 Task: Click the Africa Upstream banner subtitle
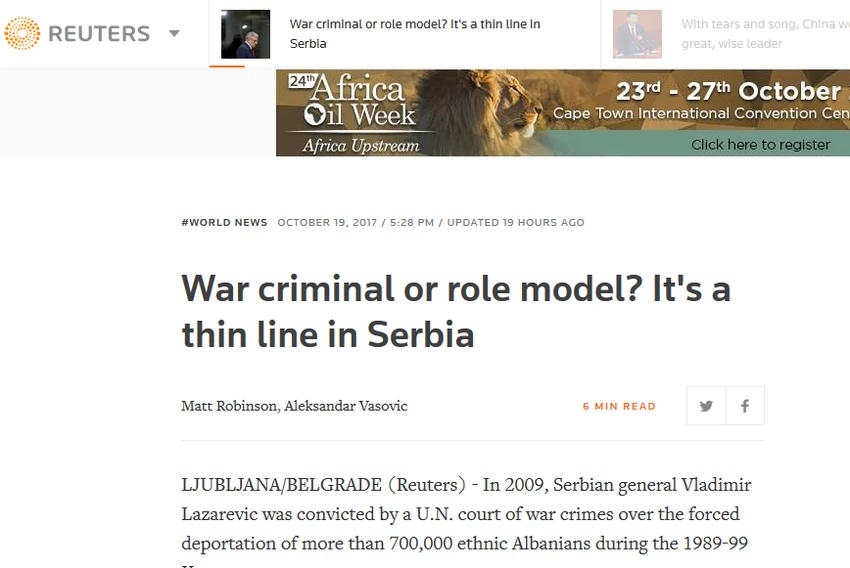[x=361, y=146]
